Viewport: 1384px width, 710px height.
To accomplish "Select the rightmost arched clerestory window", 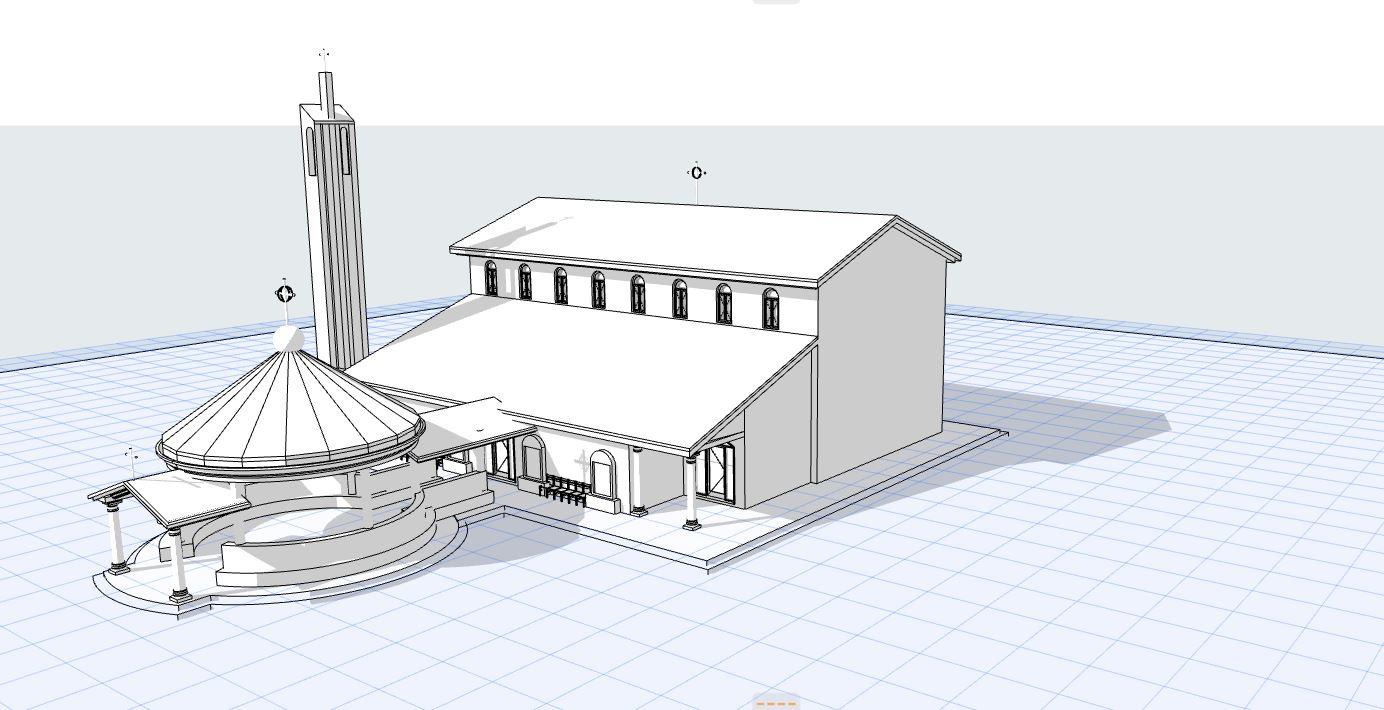I will click(x=771, y=309).
